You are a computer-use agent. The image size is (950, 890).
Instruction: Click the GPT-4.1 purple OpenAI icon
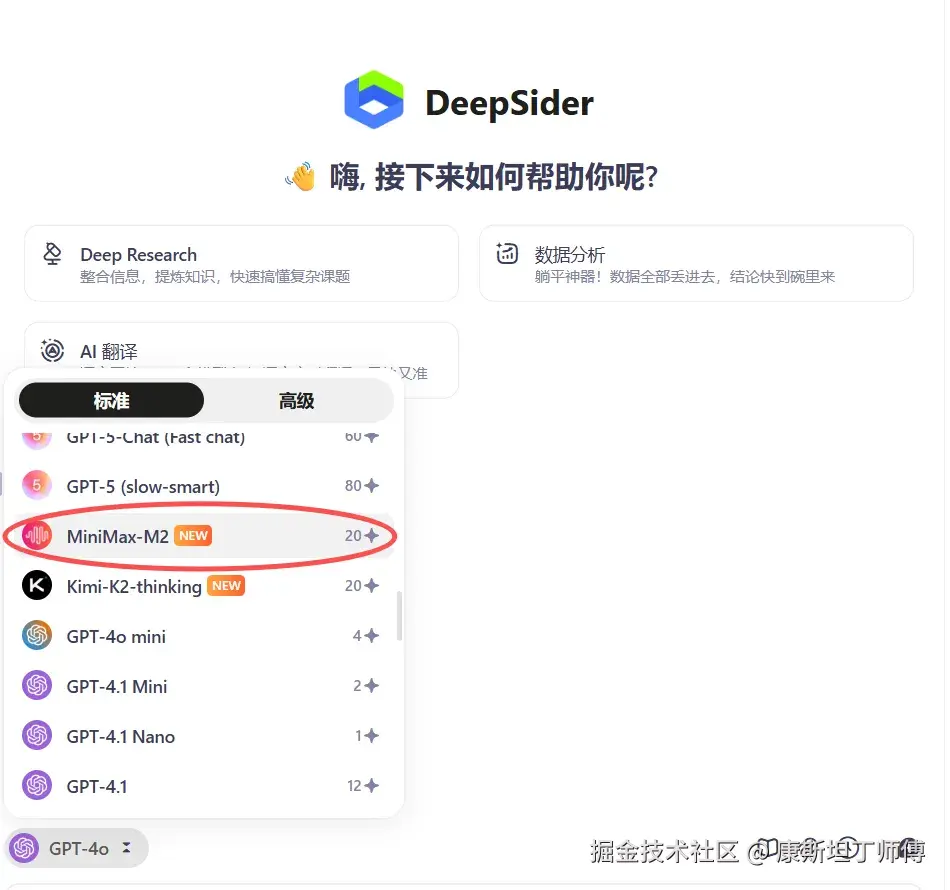coord(36,786)
